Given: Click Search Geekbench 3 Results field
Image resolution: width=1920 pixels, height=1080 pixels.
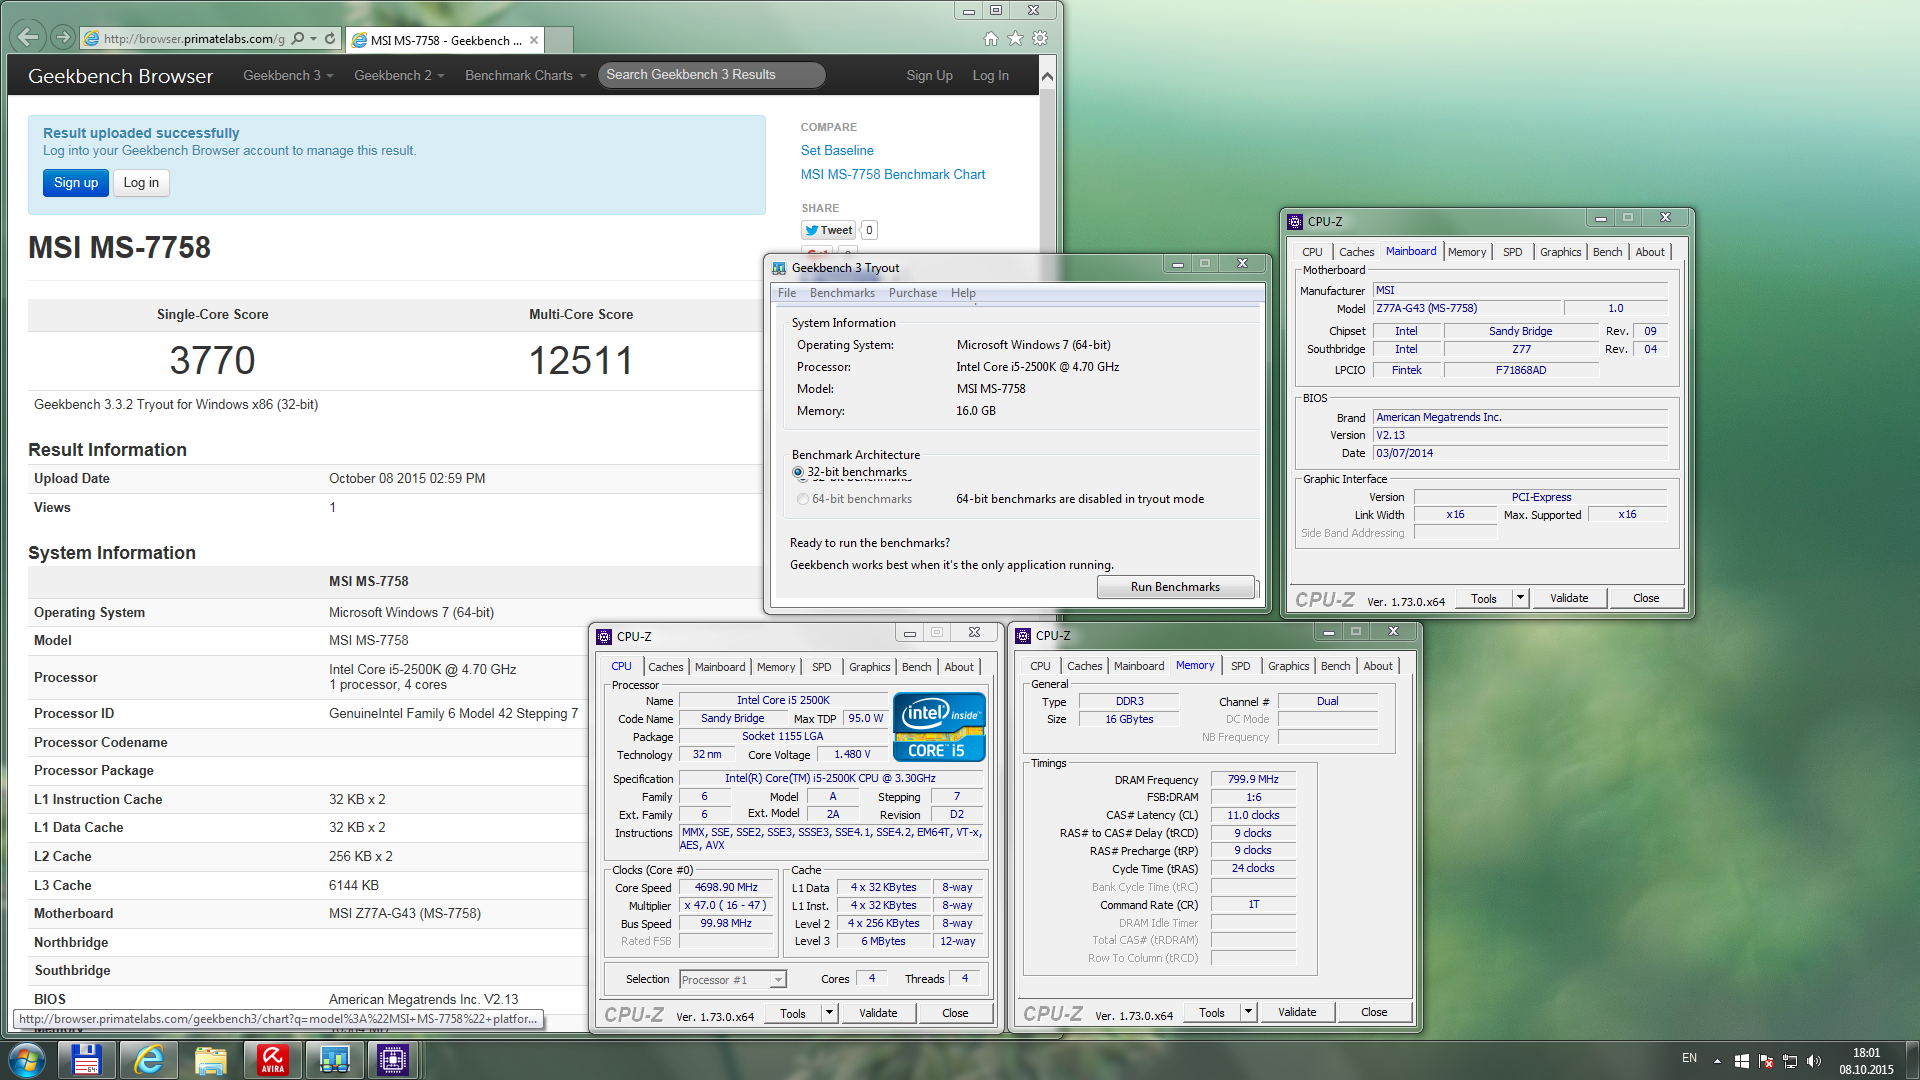Looking at the screenshot, I should [x=711, y=75].
